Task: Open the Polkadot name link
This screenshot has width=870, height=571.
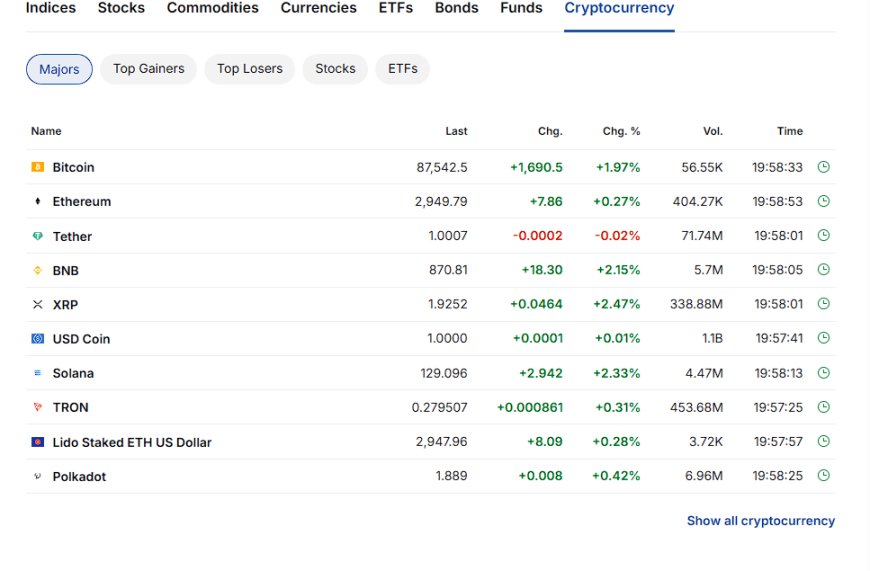Action: point(79,477)
